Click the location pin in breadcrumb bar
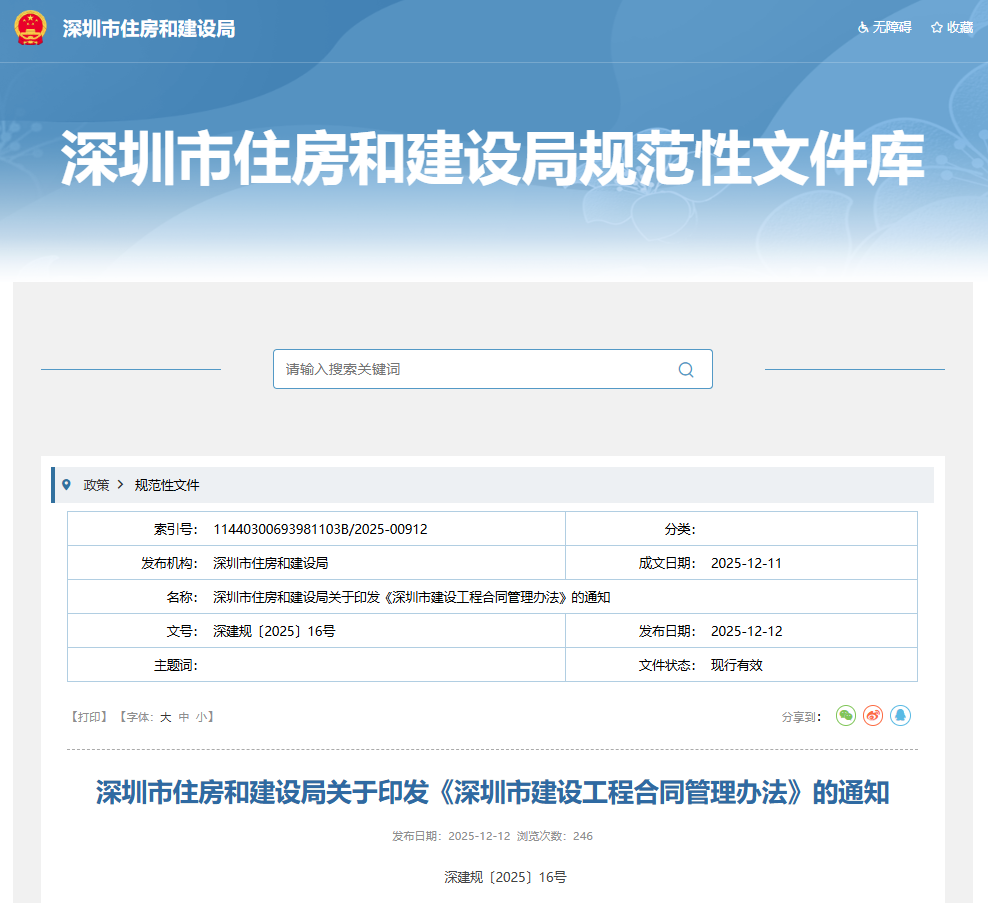The height and width of the screenshot is (903, 988). point(67,484)
